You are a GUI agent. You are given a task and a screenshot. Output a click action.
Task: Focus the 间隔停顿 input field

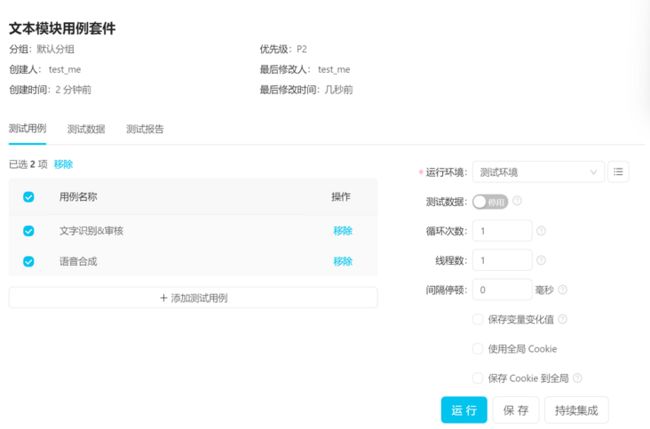502,290
